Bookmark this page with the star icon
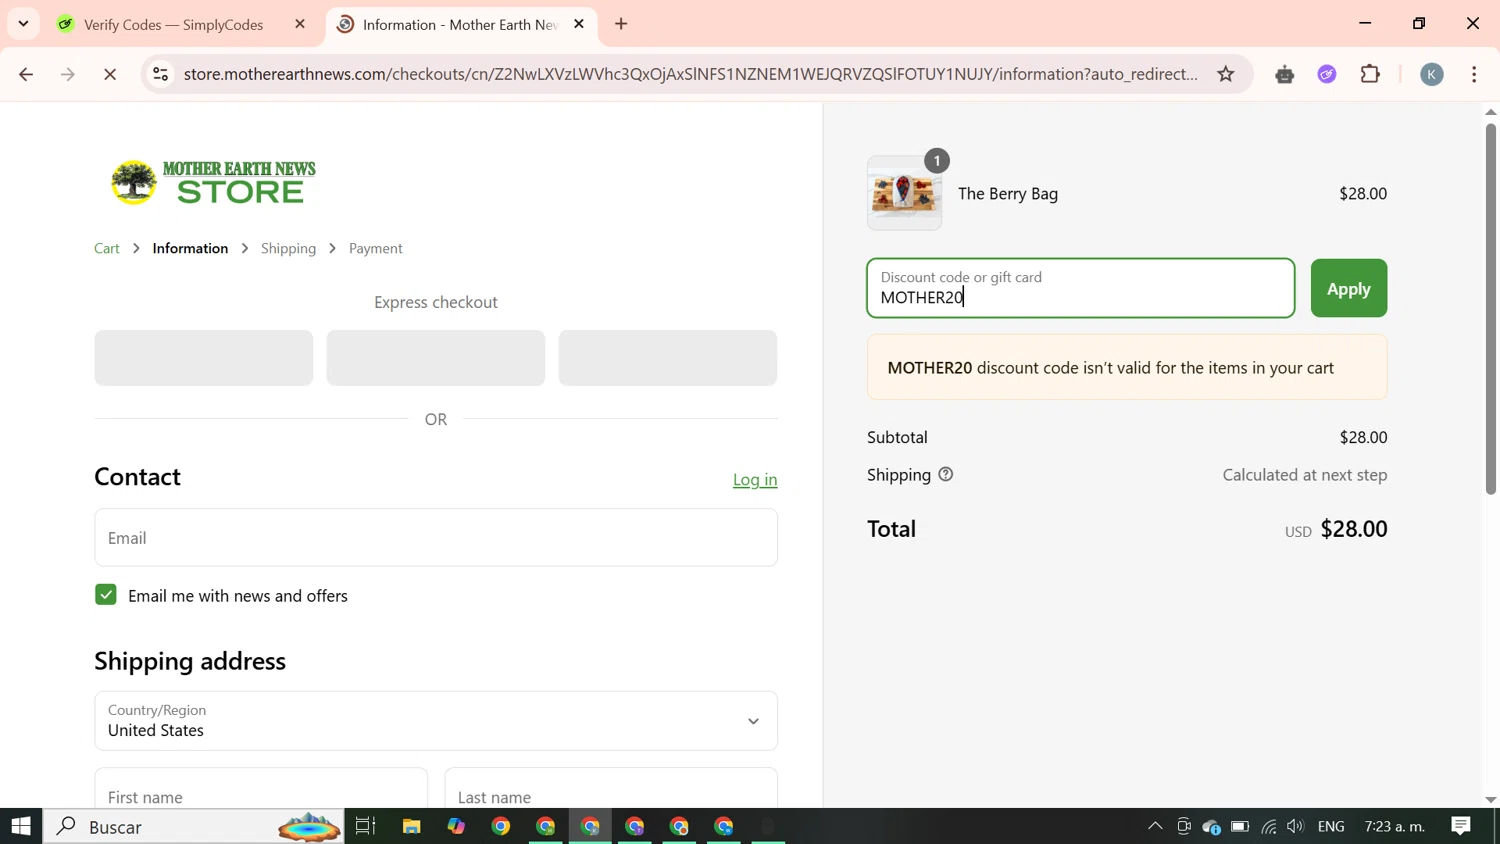Screen dimensions: 1500x844 (x=1226, y=74)
